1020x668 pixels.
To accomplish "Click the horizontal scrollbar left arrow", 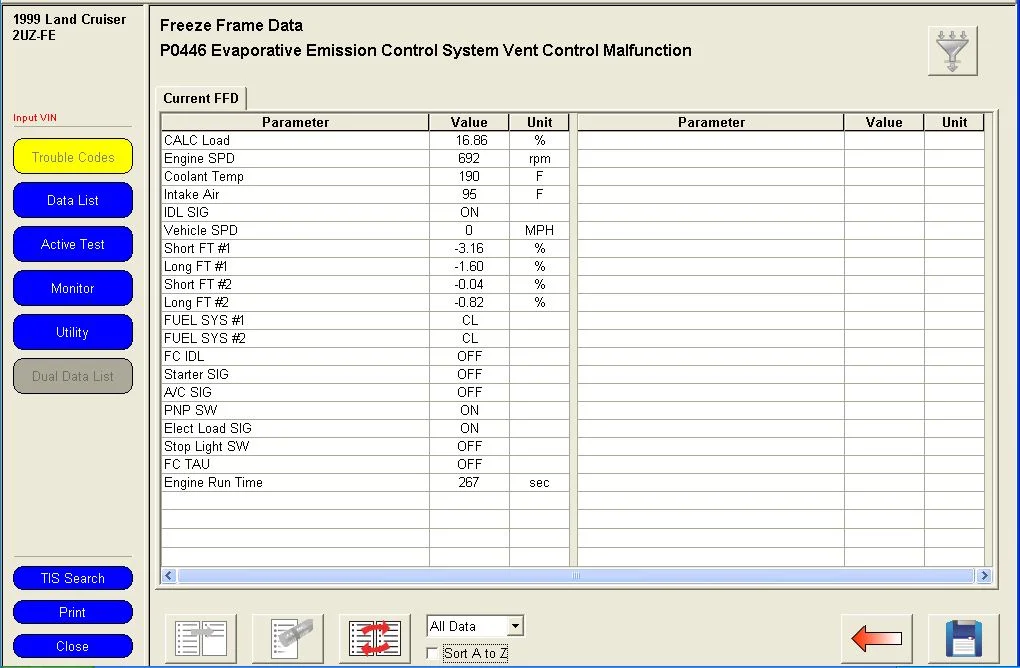I will pos(169,576).
